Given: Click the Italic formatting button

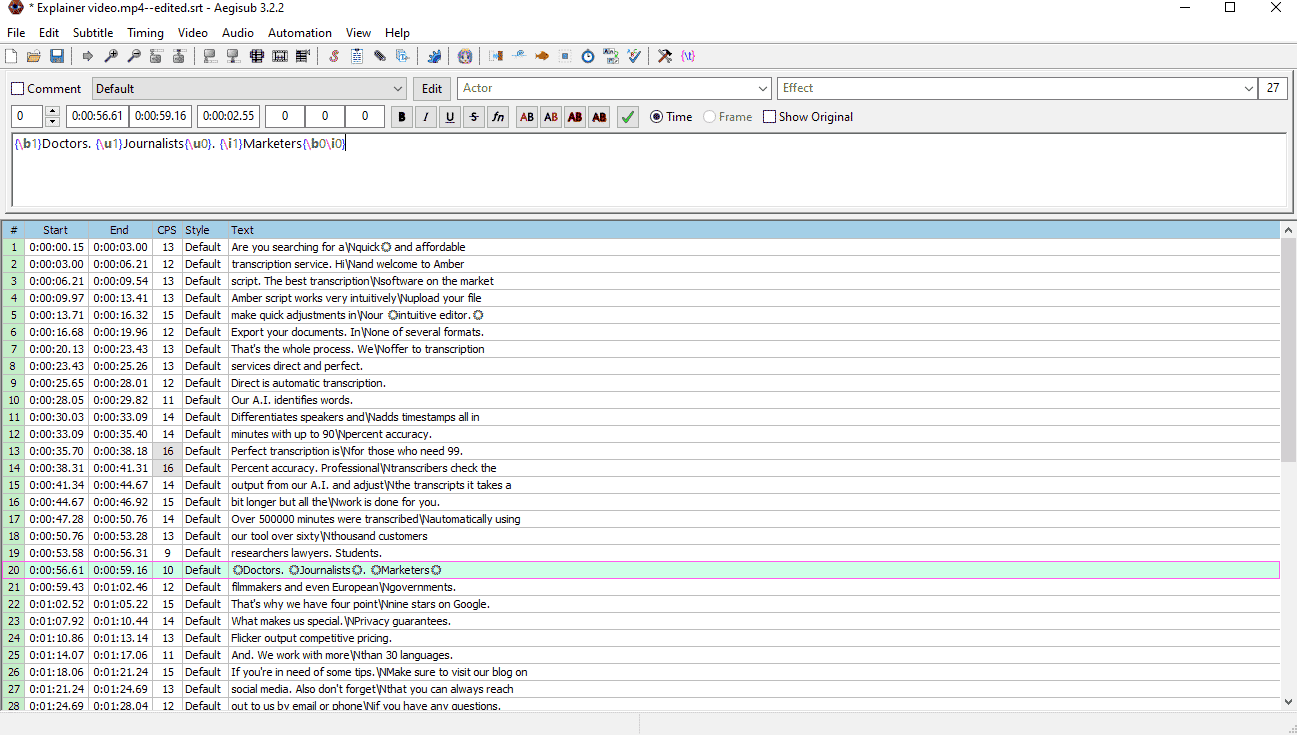Looking at the screenshot, I should [426, 117].
